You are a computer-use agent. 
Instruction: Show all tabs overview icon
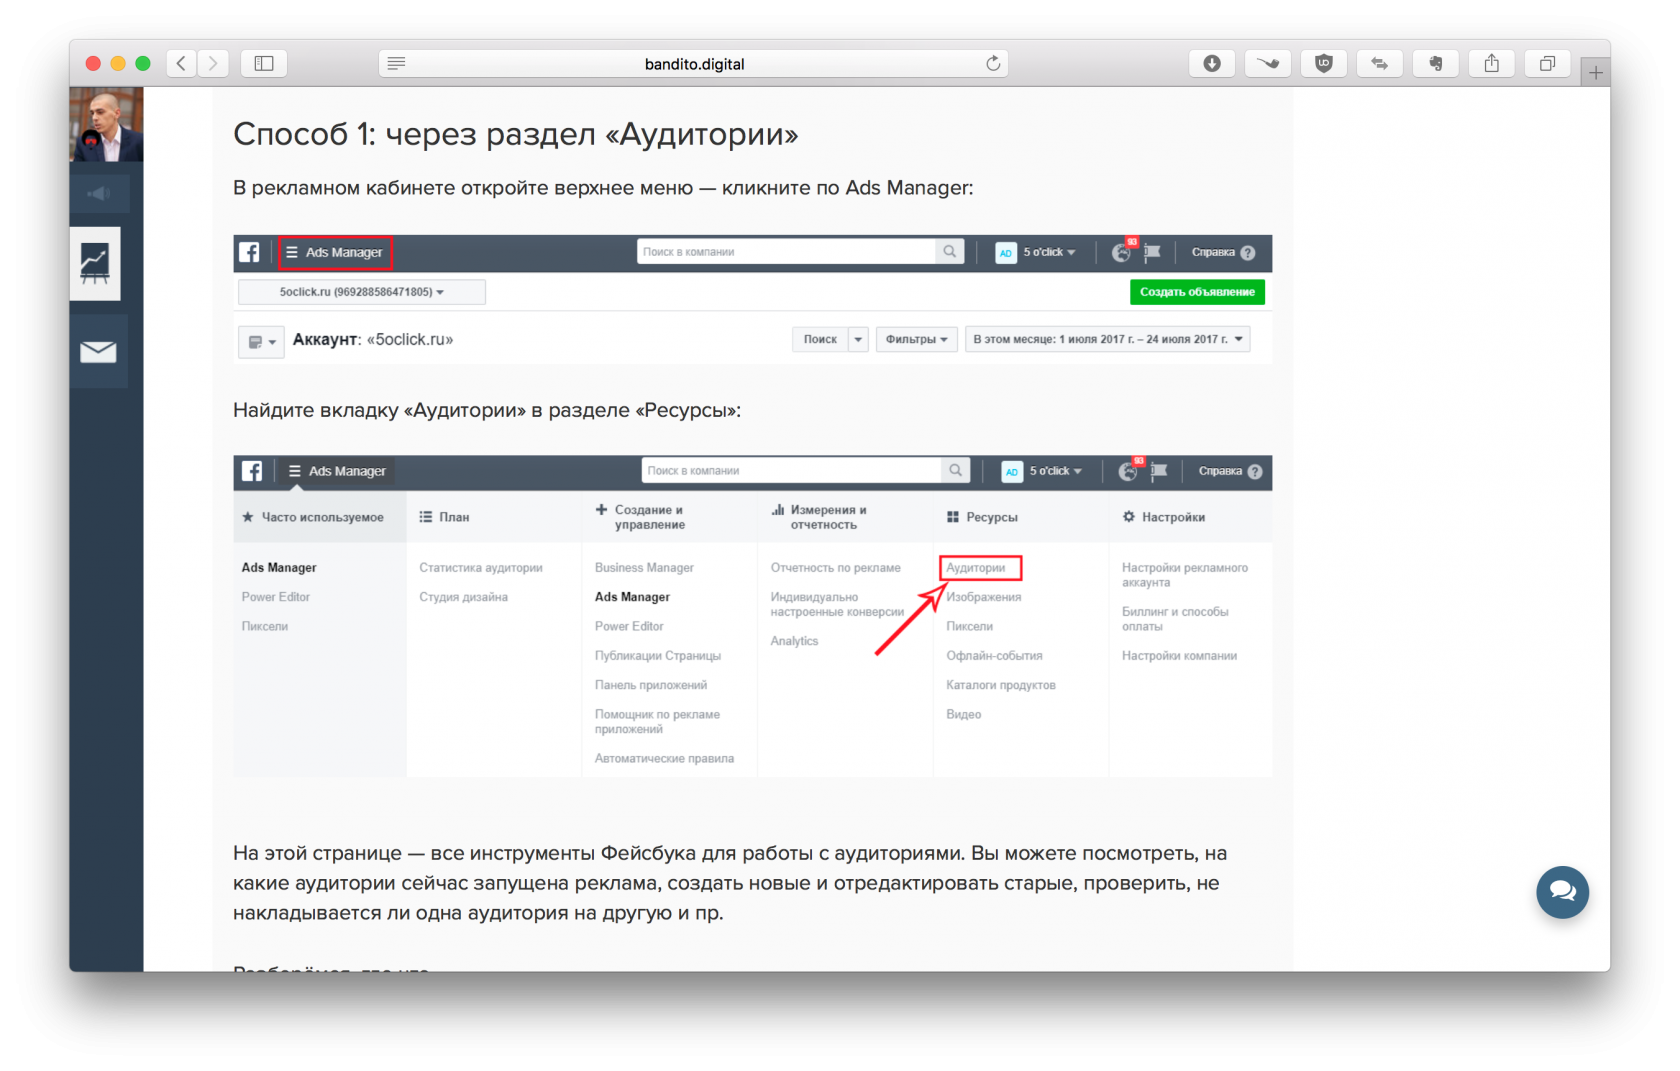pyautogui.click(x=1547, y=63)
